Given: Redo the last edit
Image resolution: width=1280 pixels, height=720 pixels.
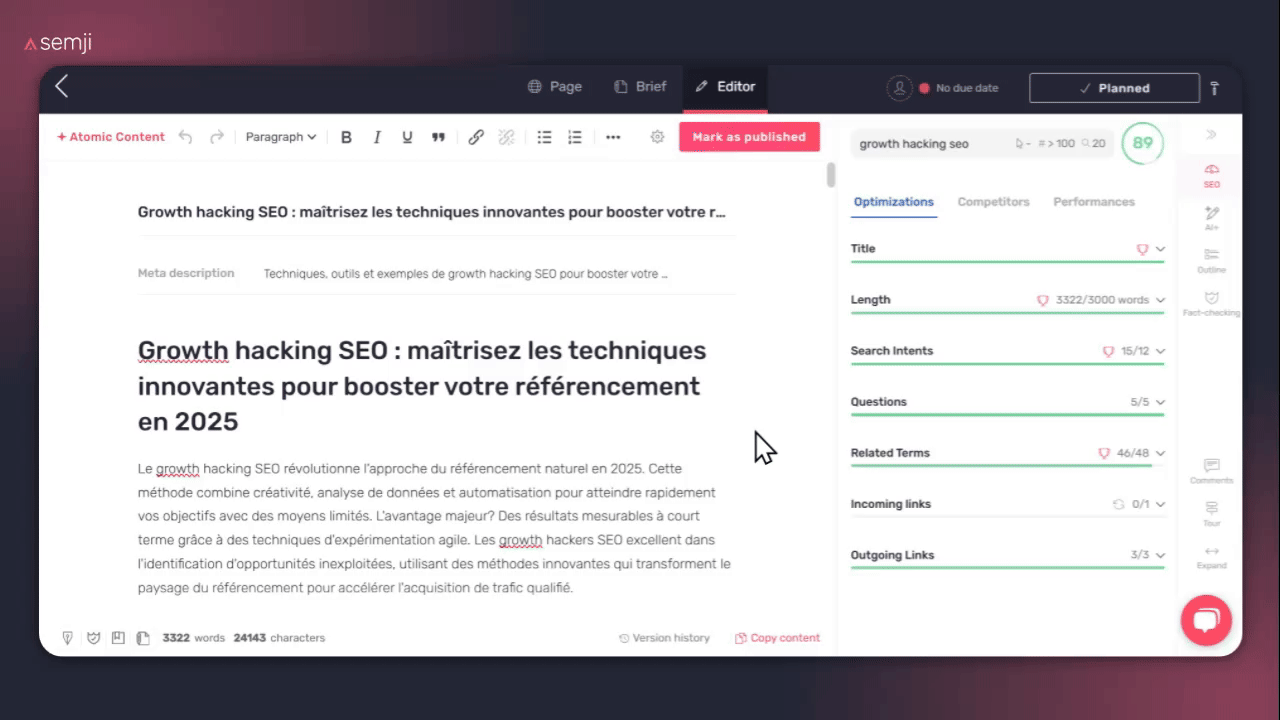Looking at the screenshot, I should coord(216,137).
